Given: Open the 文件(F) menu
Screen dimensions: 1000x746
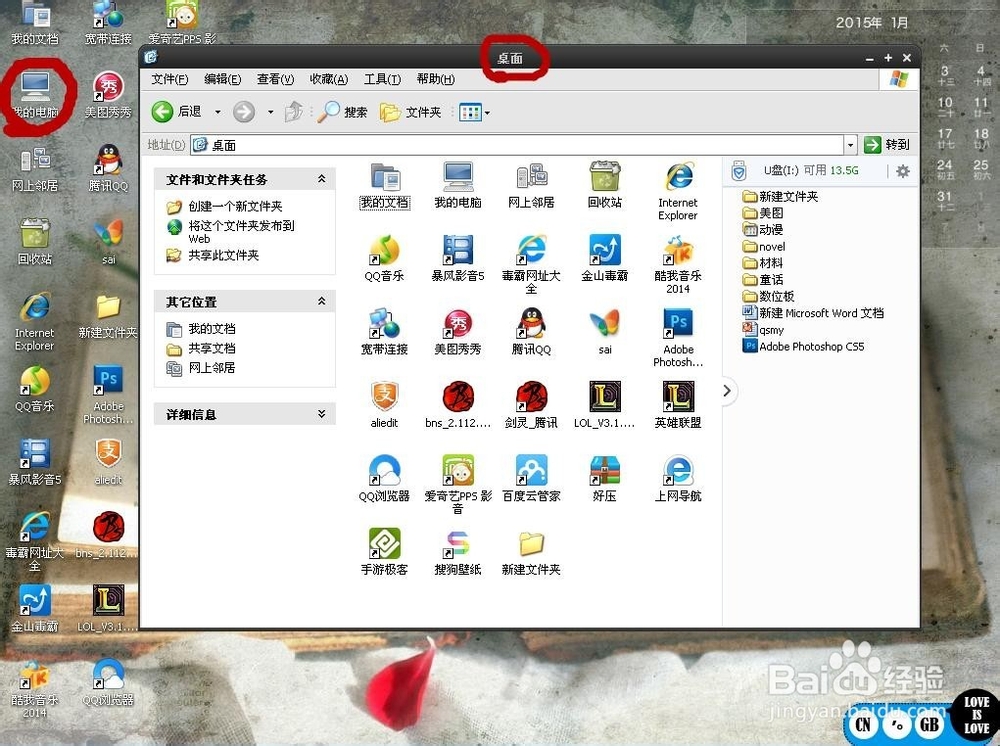Looking at the screenshot, I should coord(170,79).
